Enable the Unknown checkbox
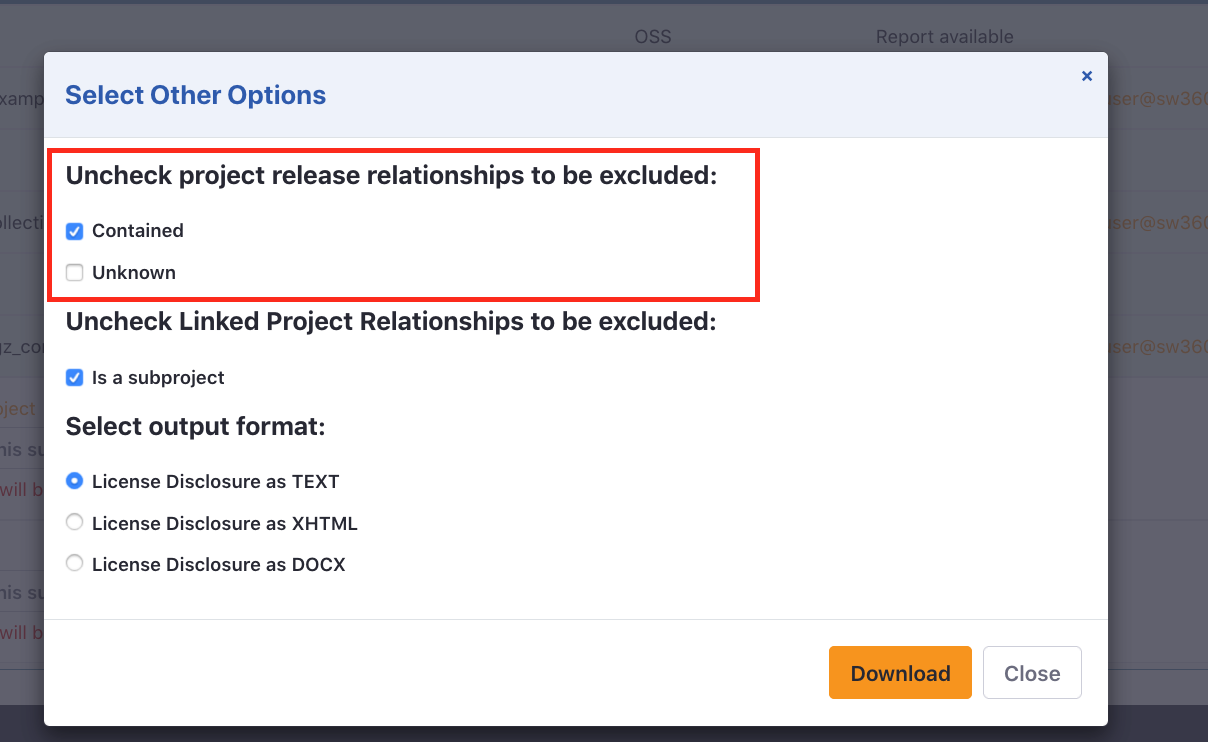 point(74,272)
